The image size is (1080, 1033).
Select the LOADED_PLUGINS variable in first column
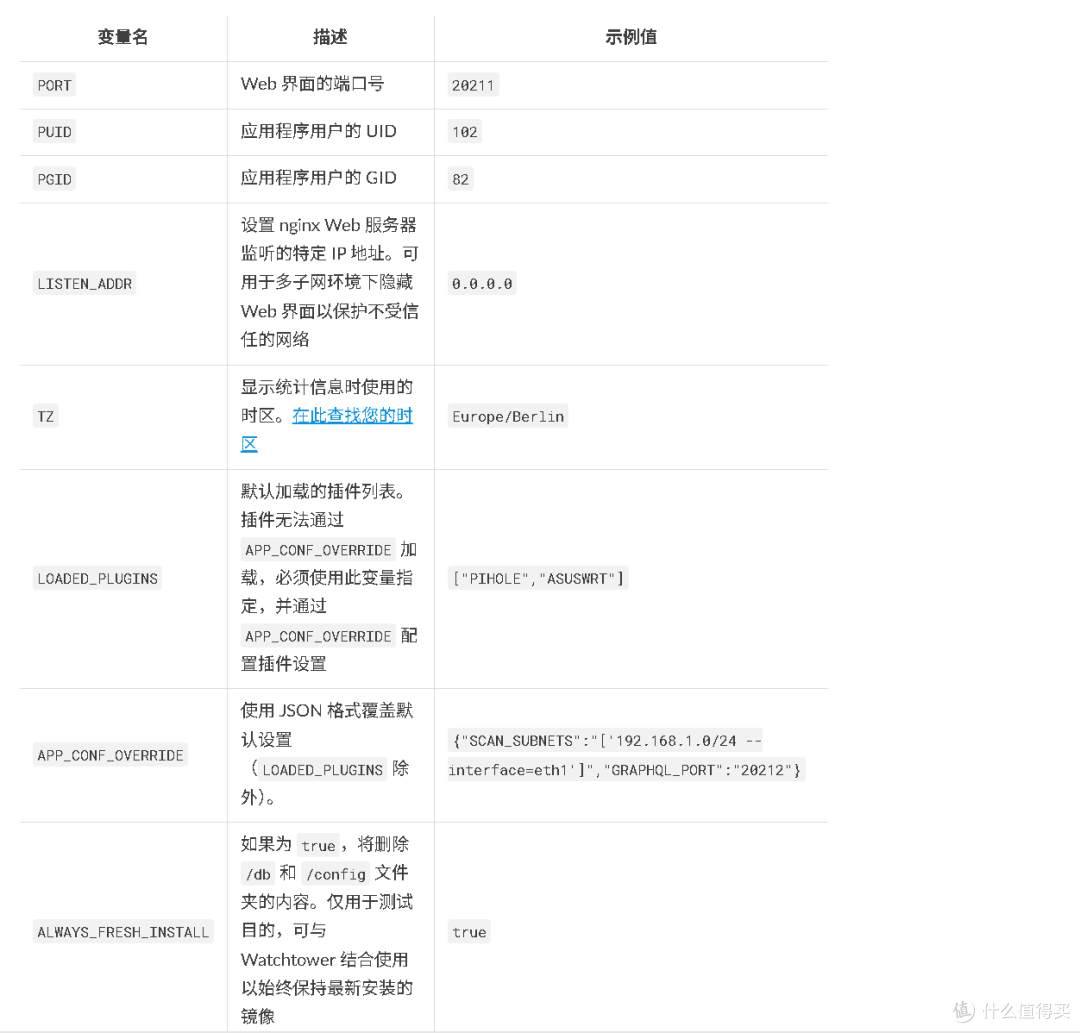[97, 578]
